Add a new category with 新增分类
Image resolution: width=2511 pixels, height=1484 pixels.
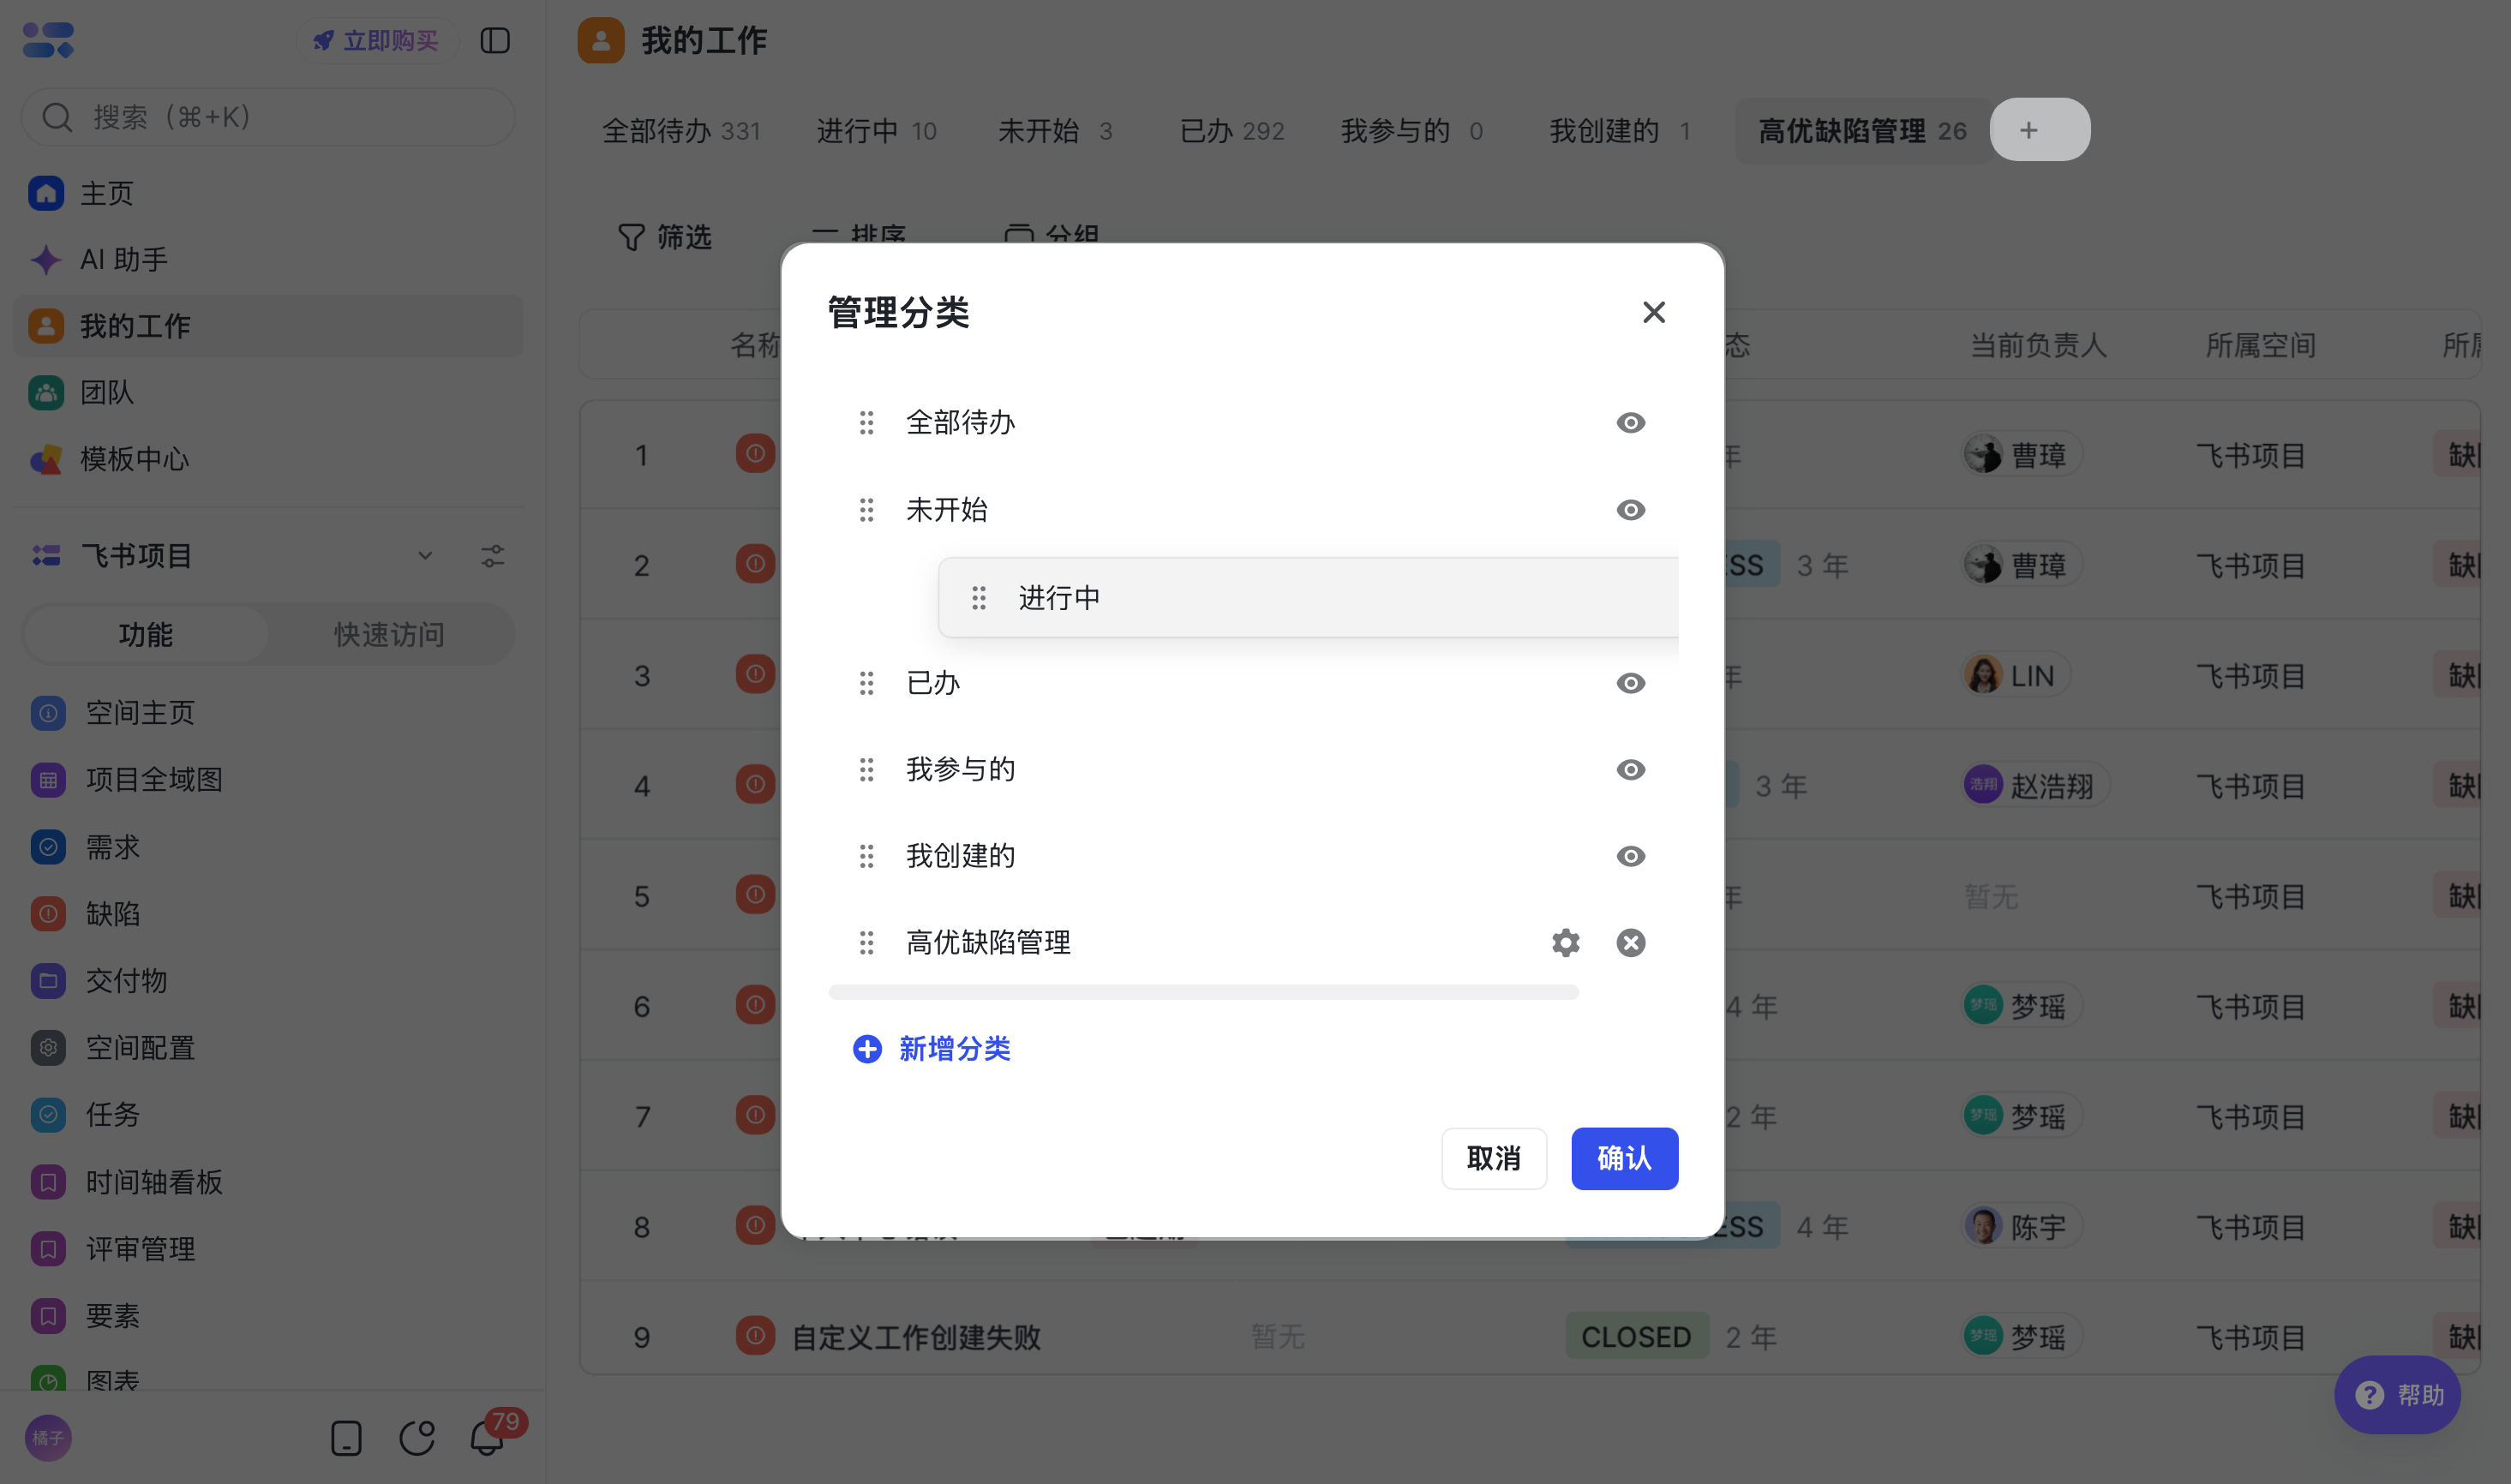click(x=931, y=1048)
